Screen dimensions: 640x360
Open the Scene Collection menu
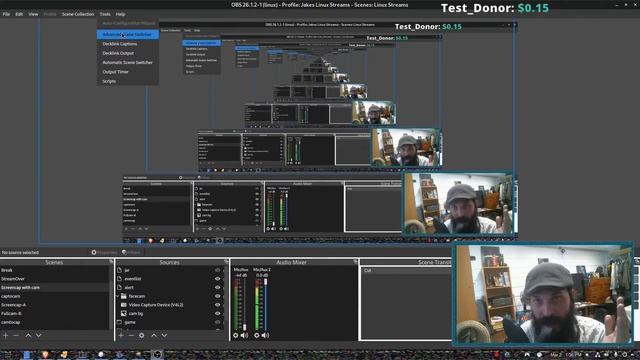(x=78, y=14)
